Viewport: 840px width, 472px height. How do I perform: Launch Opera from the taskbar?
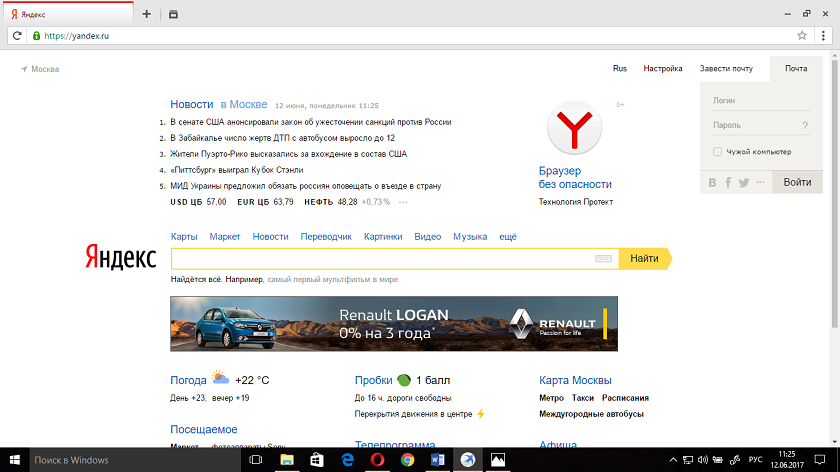click(x=377, y=460)
